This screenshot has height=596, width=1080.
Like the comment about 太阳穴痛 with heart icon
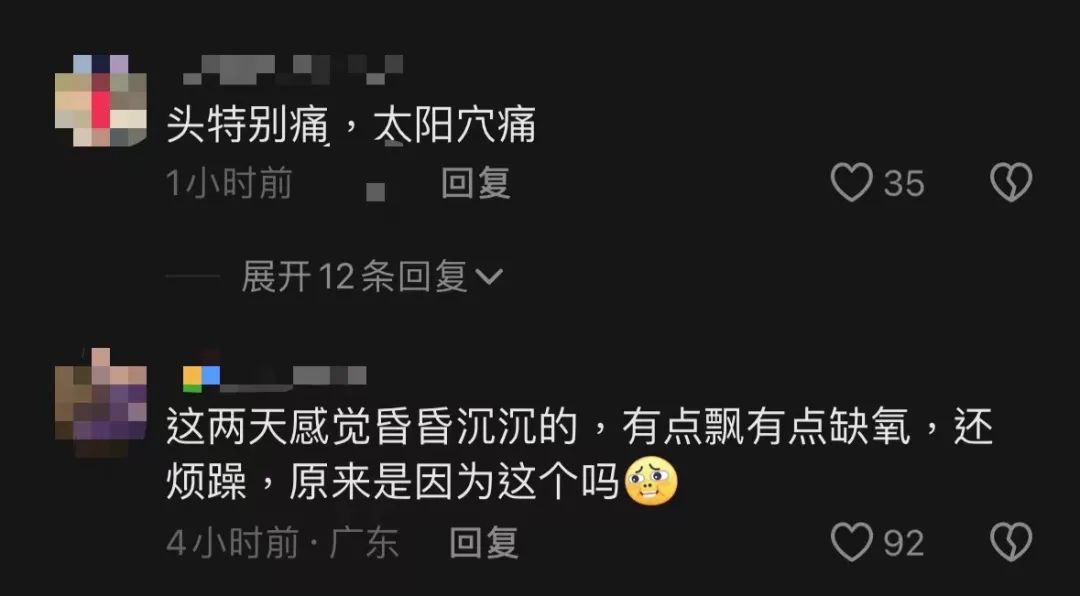[852, 183]
